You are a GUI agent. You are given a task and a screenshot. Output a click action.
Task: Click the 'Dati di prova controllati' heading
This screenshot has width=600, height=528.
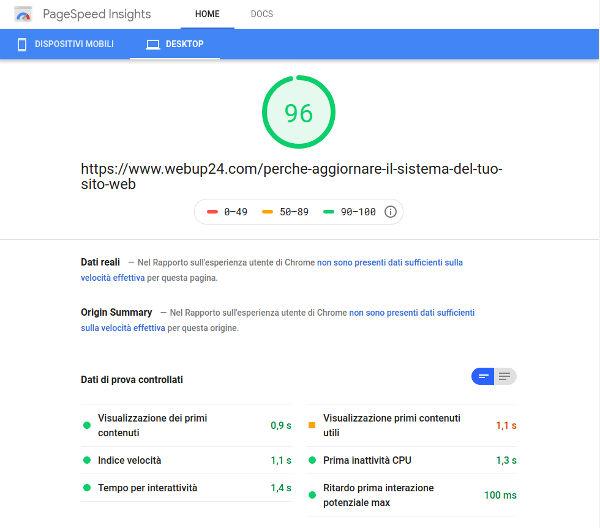click(x=132, y=380)
